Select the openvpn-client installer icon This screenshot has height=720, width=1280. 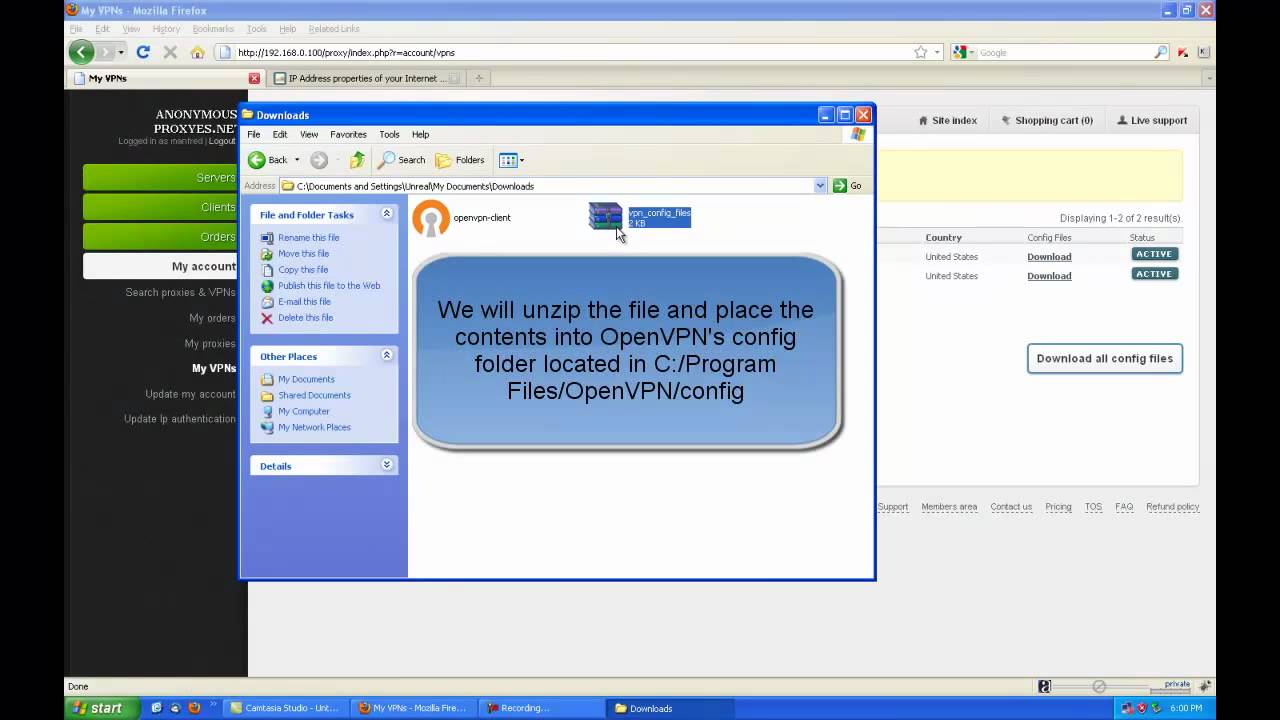(432, 218)
